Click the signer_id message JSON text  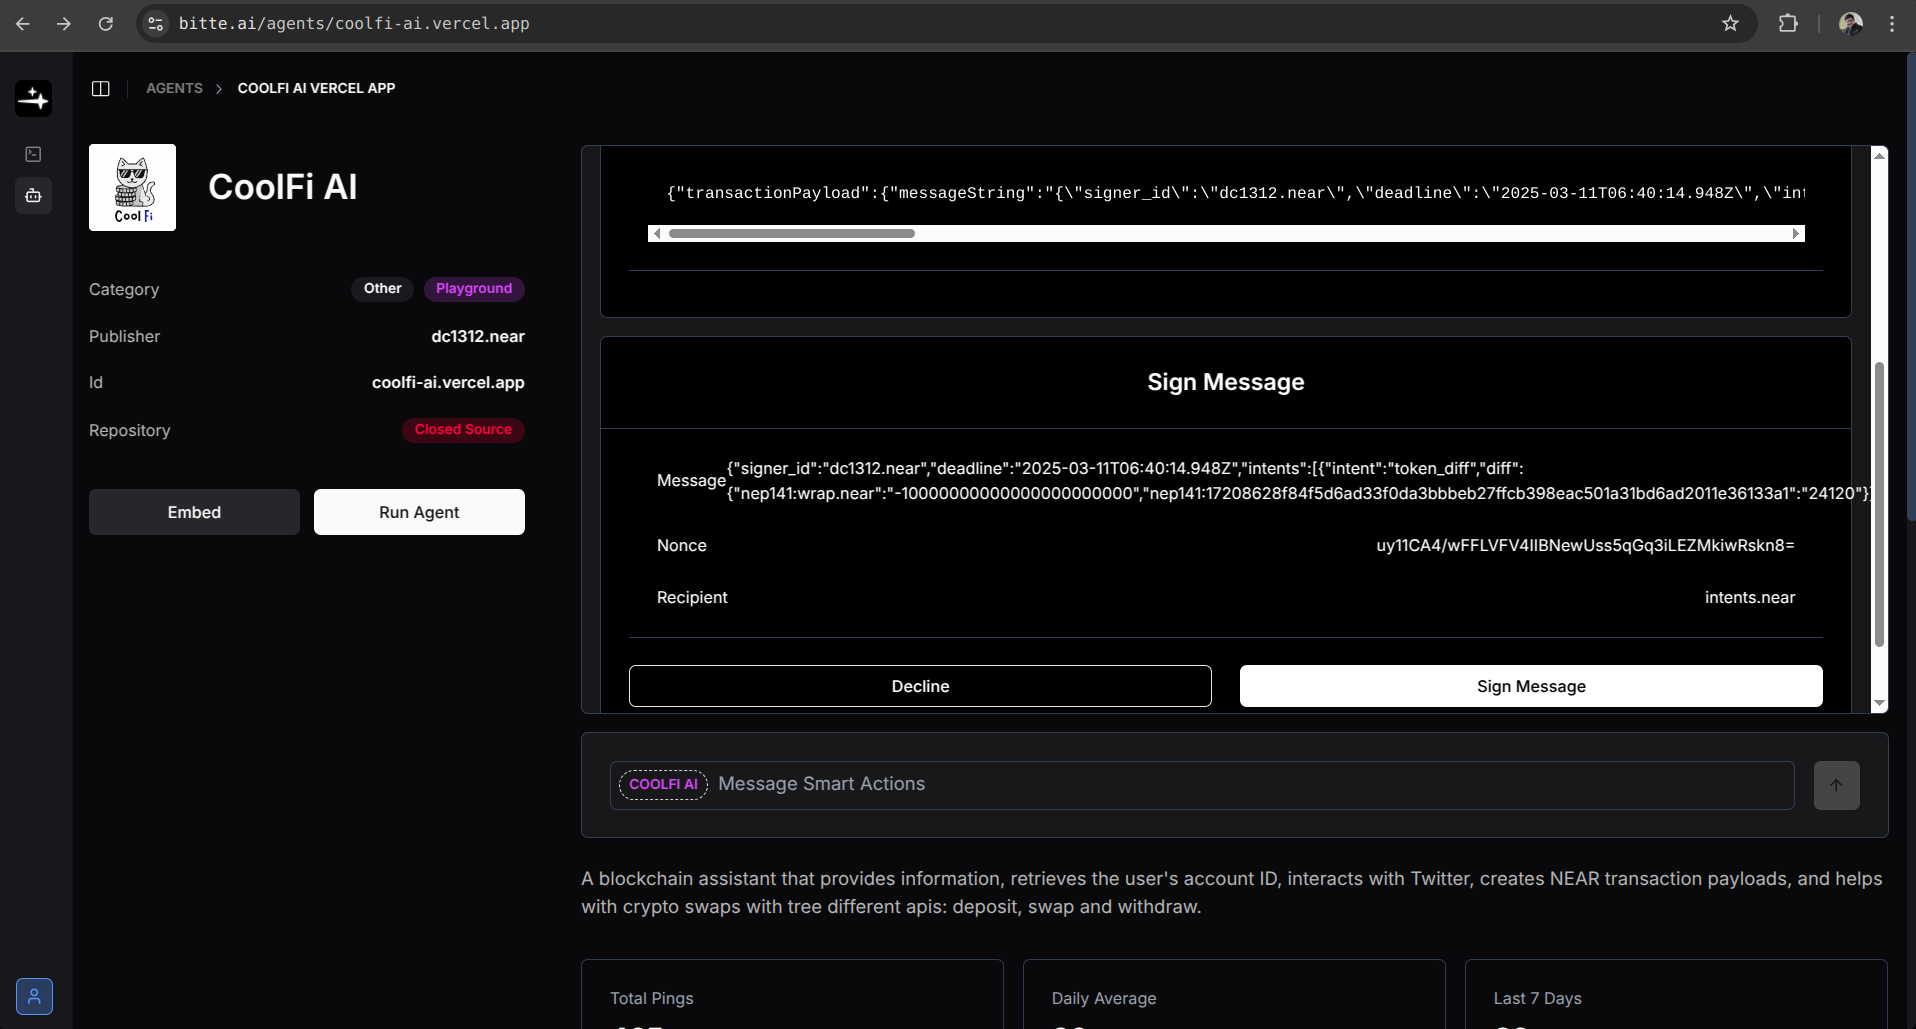[x=1298, y=481]
